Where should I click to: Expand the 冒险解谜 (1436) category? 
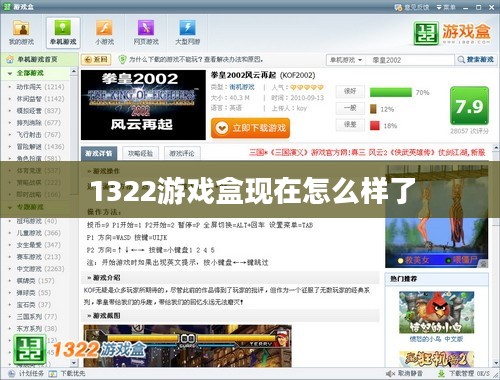tap(40, 147)
